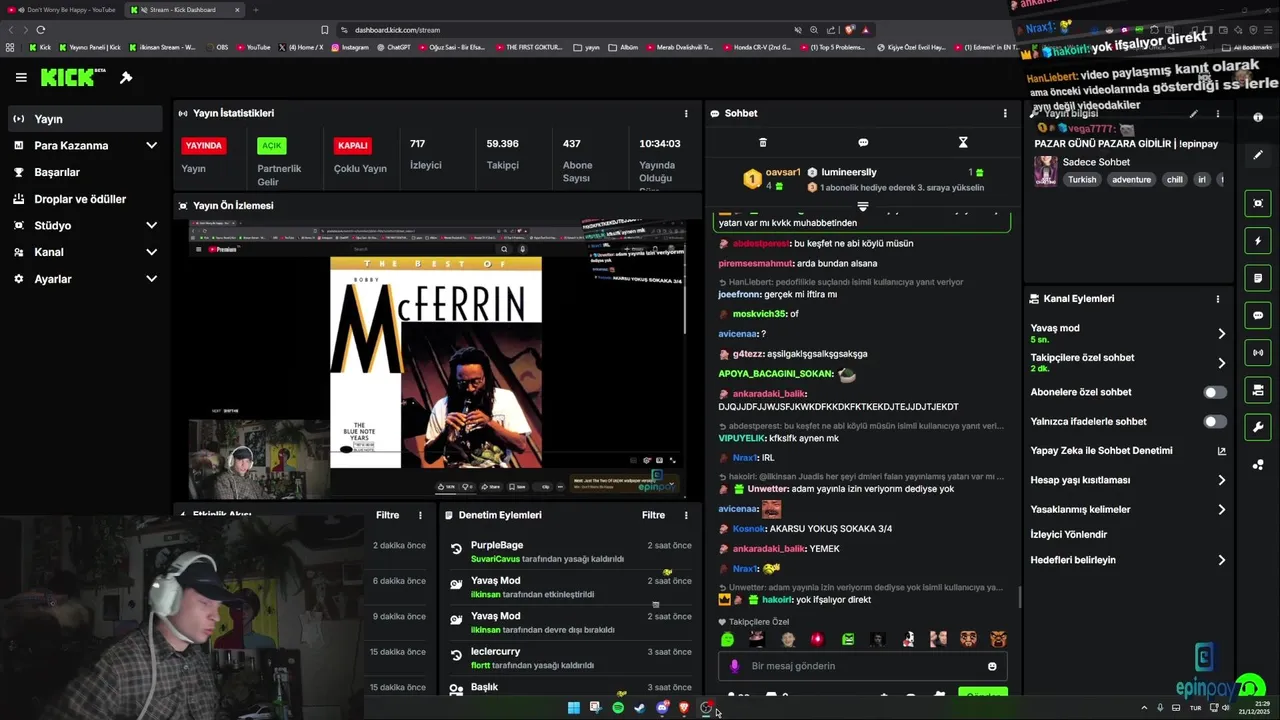Click the red YAYINDA status badge
The image size is (1280, 720).
(203, 145)
